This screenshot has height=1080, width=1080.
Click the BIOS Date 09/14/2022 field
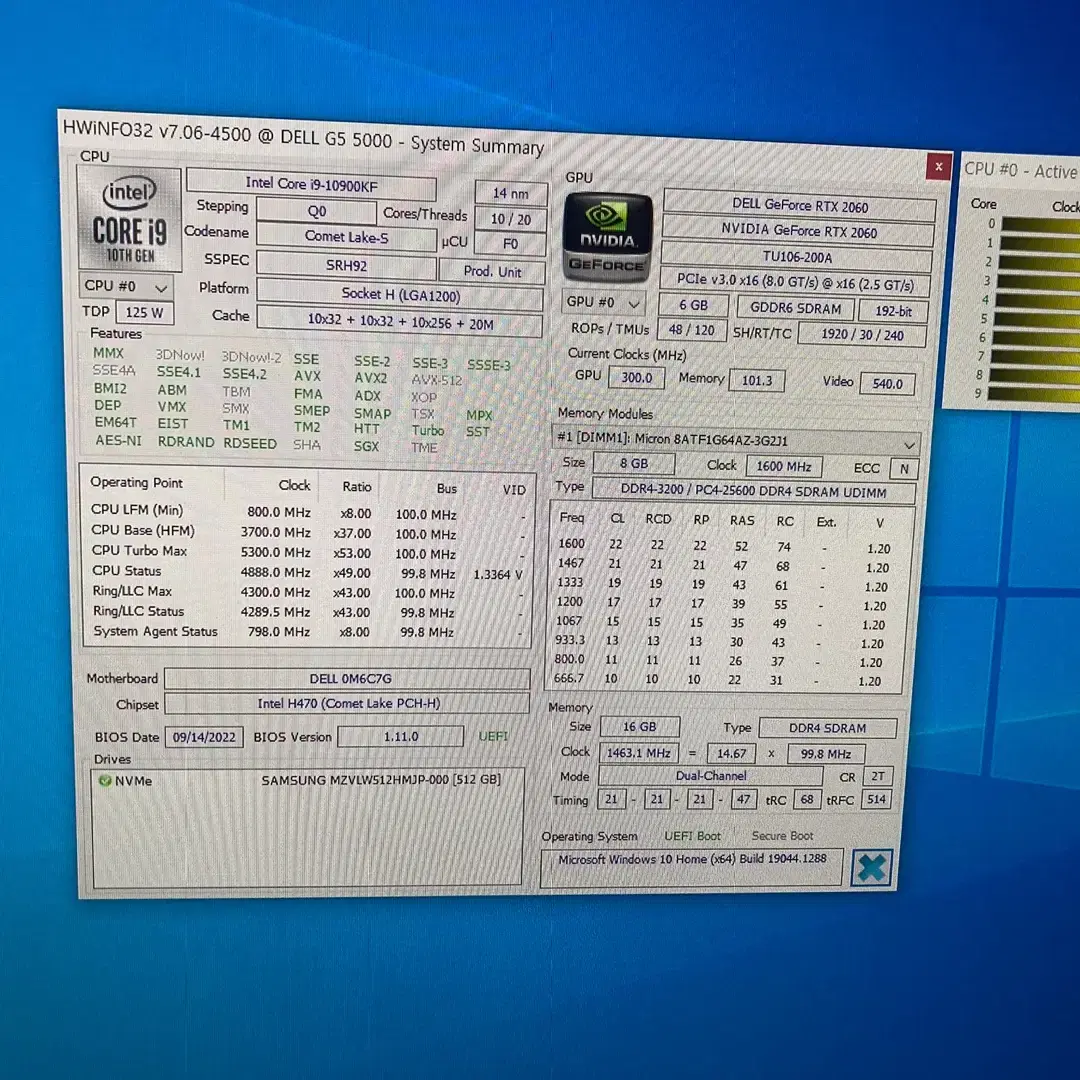[x=204, y=737]
